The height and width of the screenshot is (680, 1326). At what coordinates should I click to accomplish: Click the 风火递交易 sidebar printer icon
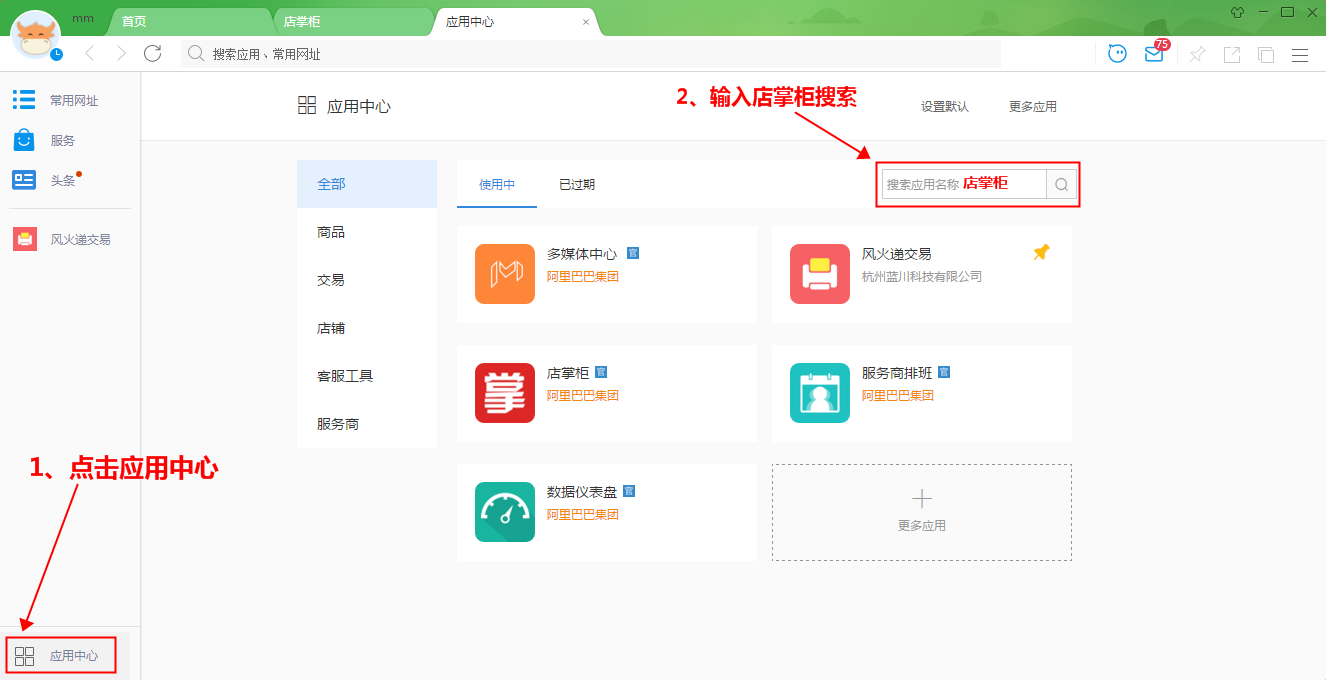(25, 239)
